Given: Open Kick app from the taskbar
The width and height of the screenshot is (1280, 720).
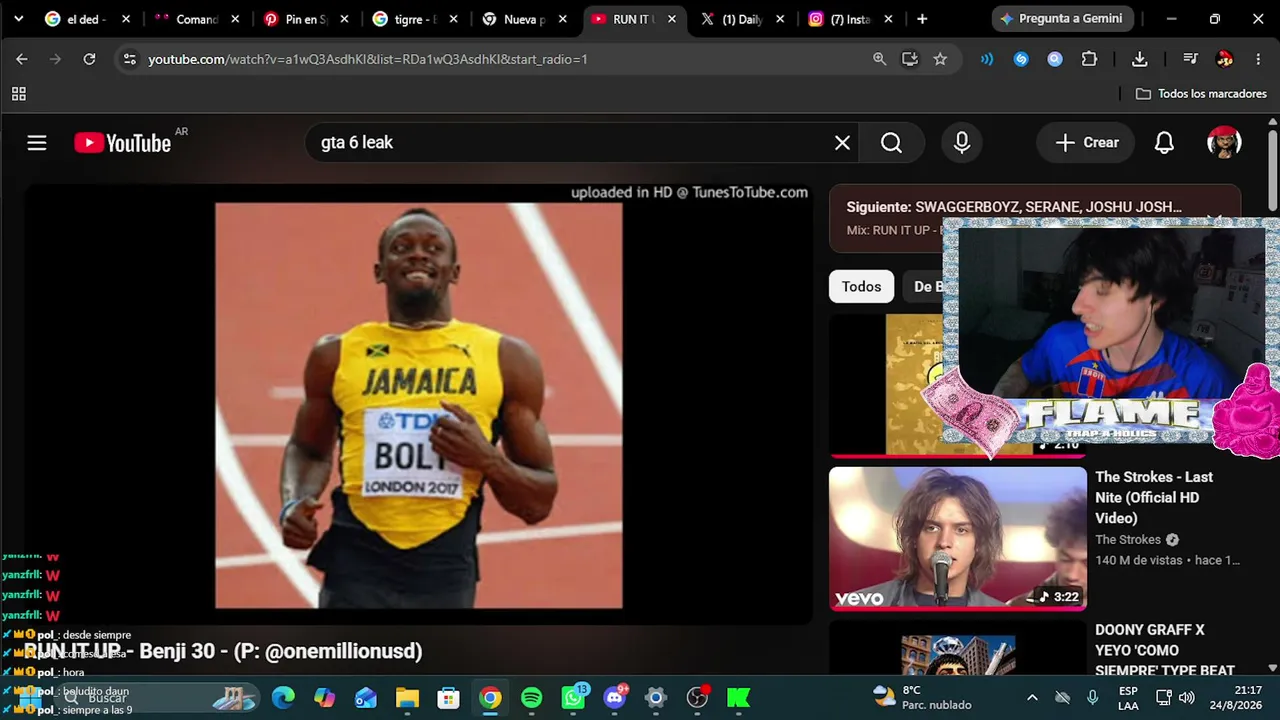Looking at the screenshot, I should pos(738,697).
